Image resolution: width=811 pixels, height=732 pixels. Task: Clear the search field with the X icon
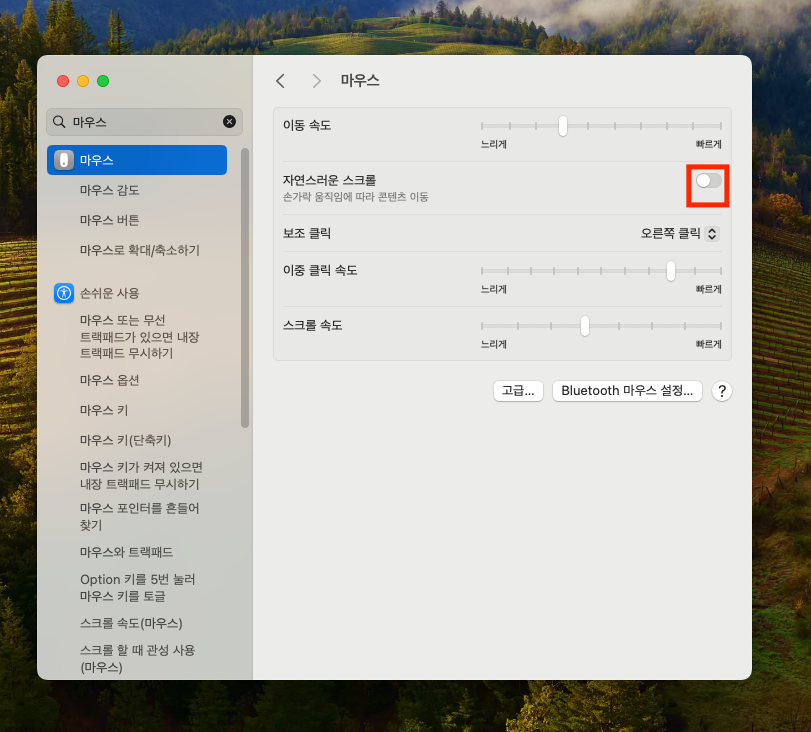click(x=229, y=122)
